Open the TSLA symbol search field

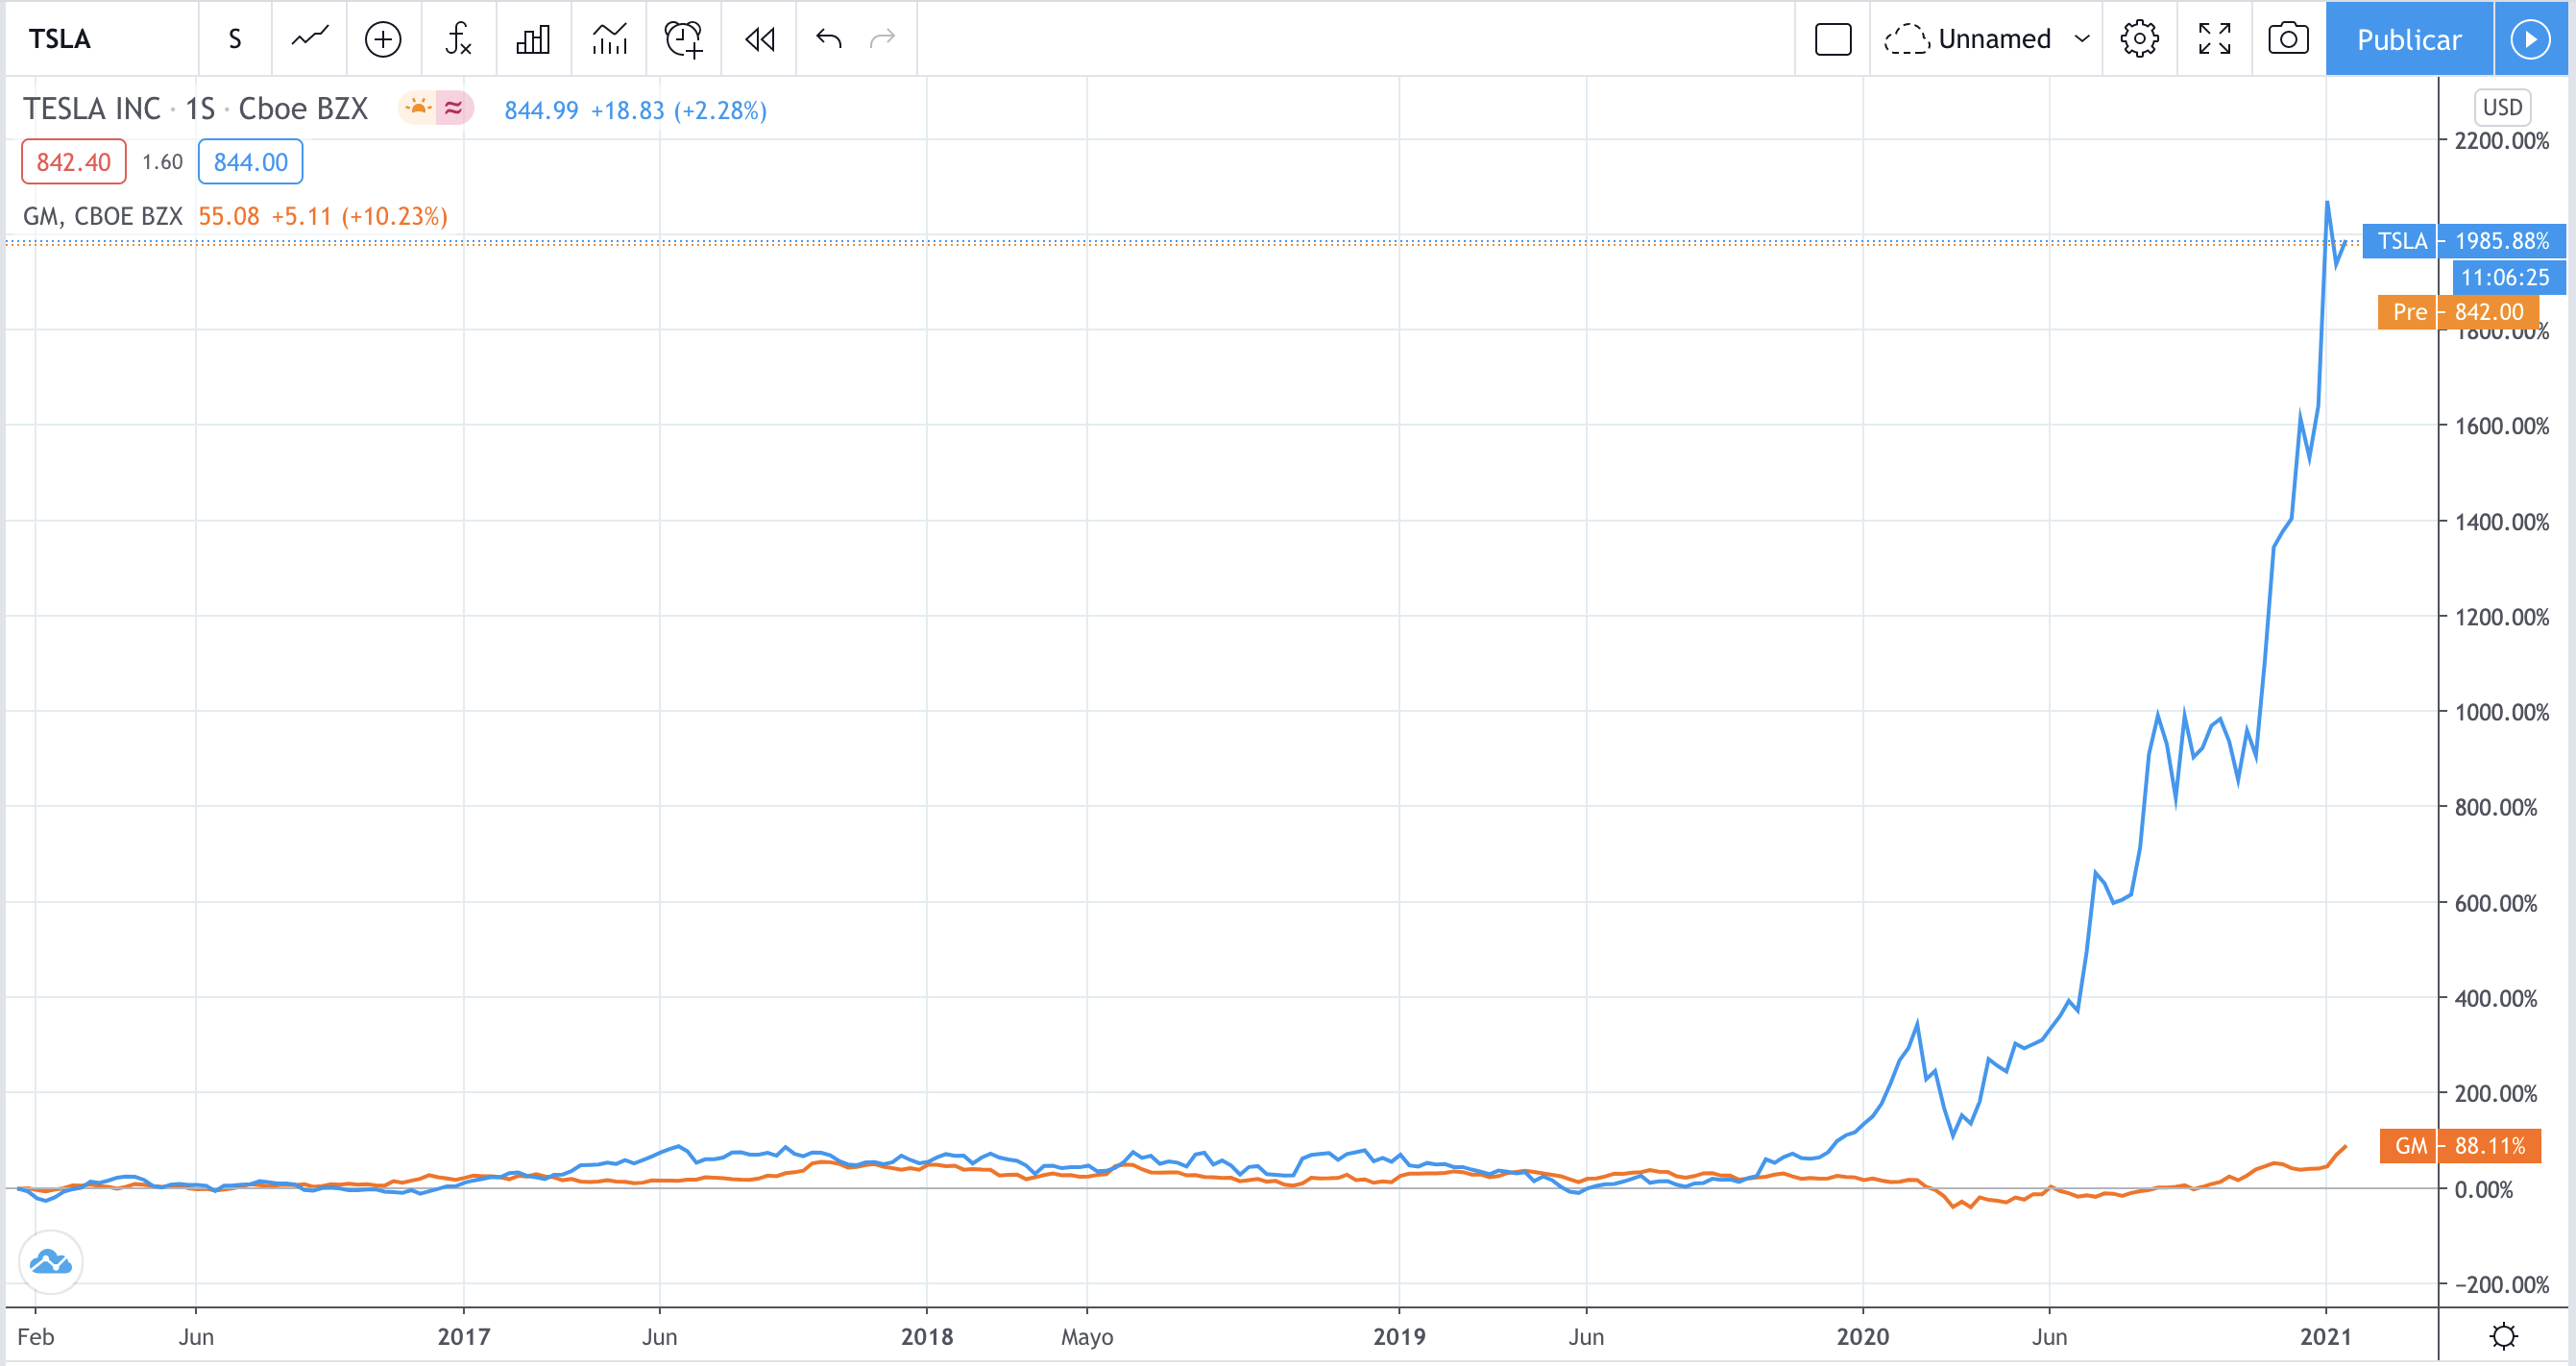[x=100, y=39]
